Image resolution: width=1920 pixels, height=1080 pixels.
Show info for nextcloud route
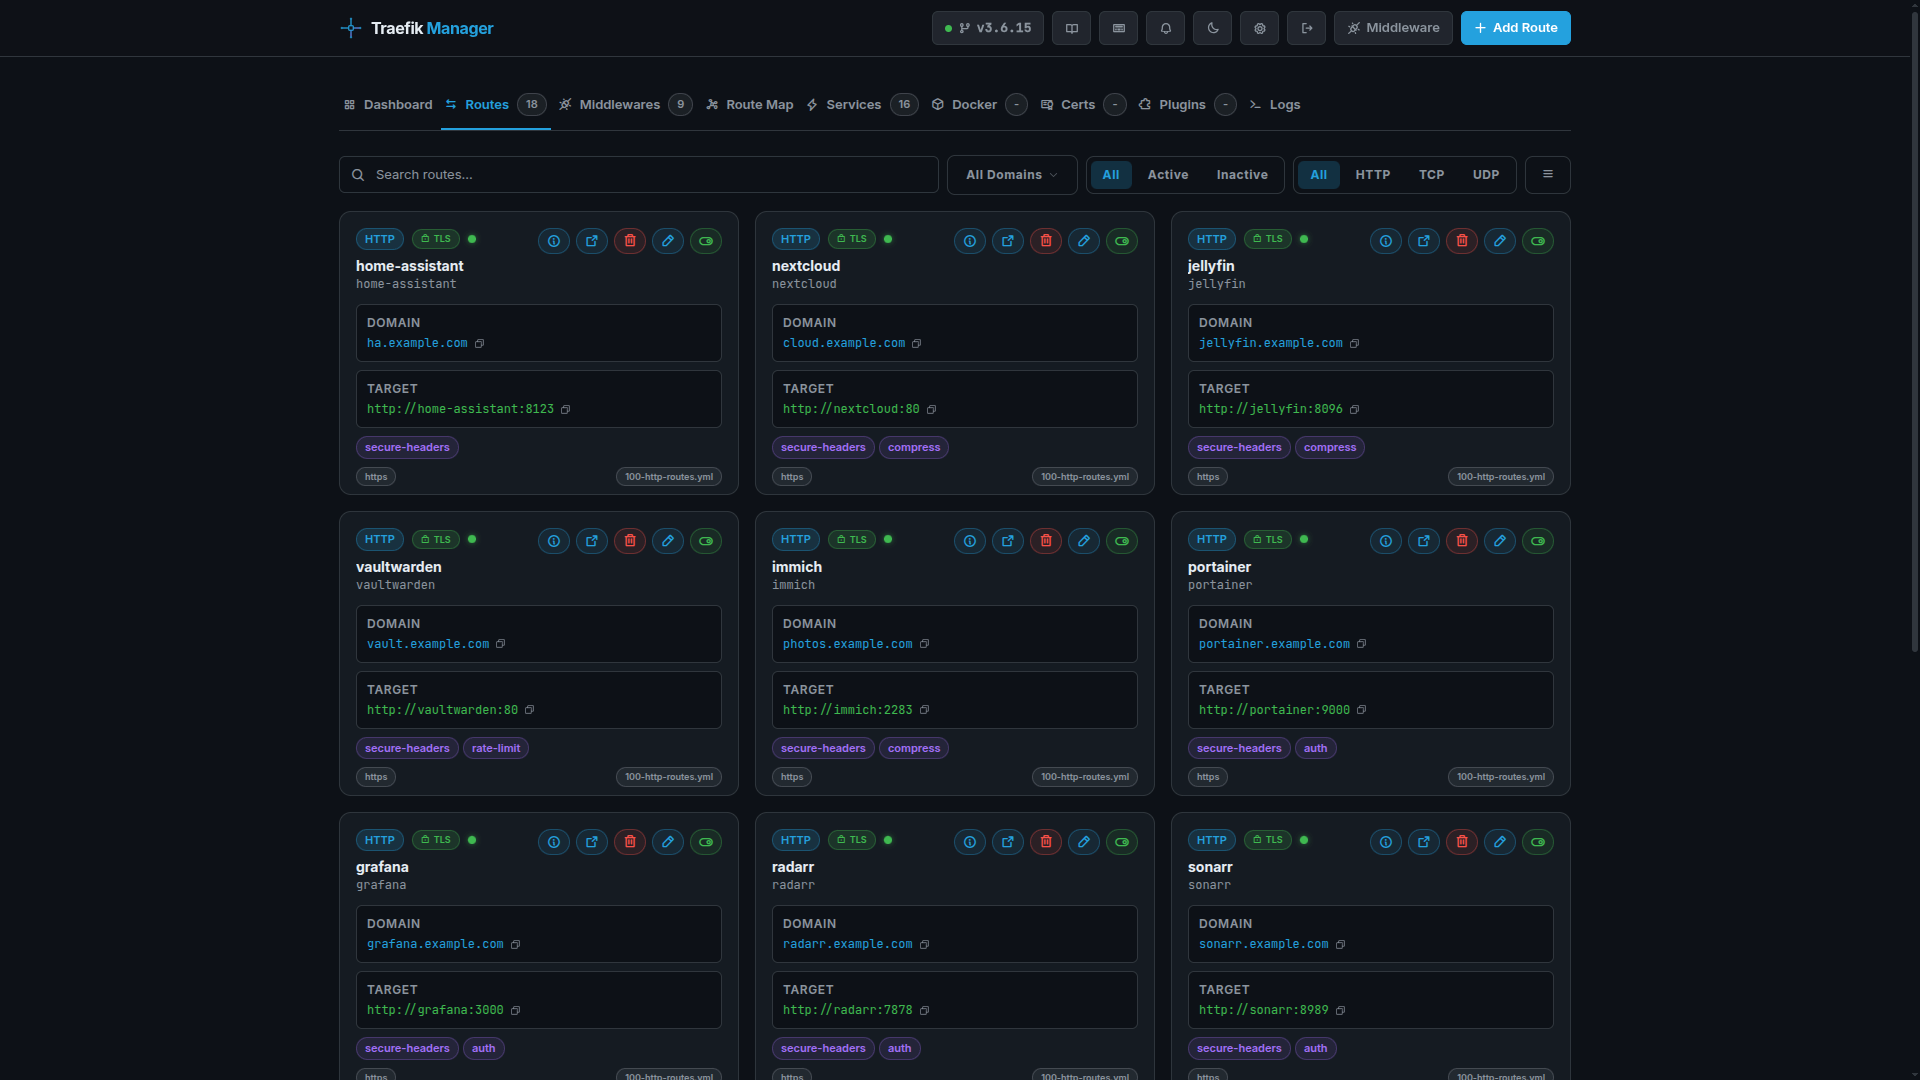click(970, 241)
